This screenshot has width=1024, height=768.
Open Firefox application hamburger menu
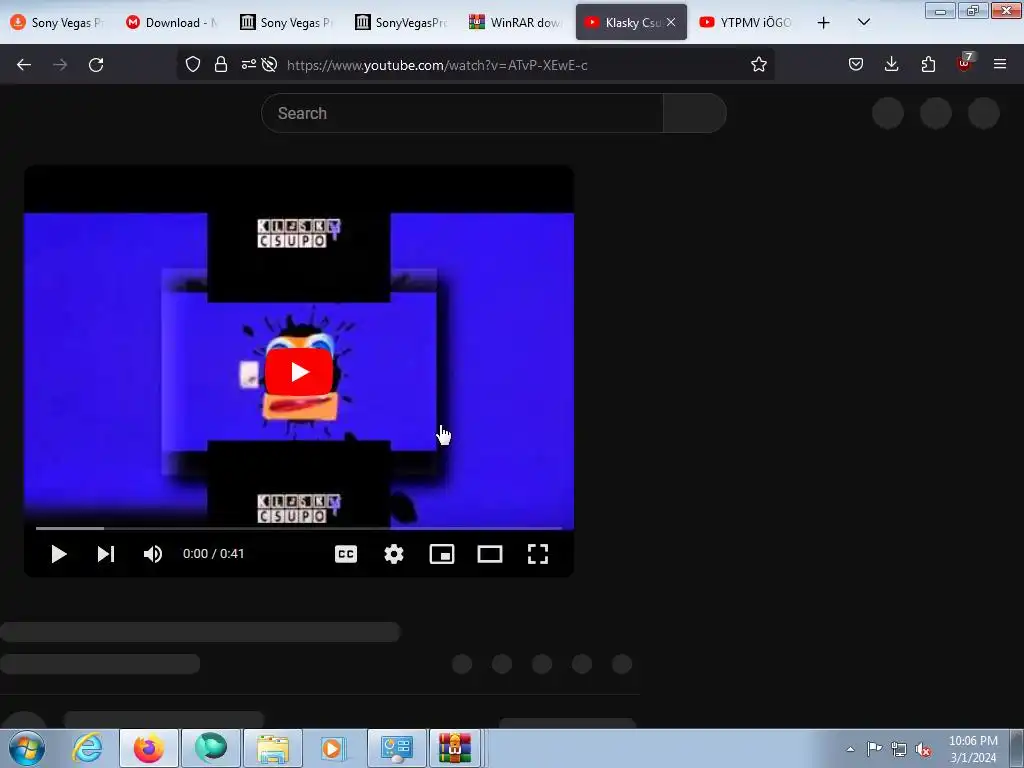coord(1000,64)
